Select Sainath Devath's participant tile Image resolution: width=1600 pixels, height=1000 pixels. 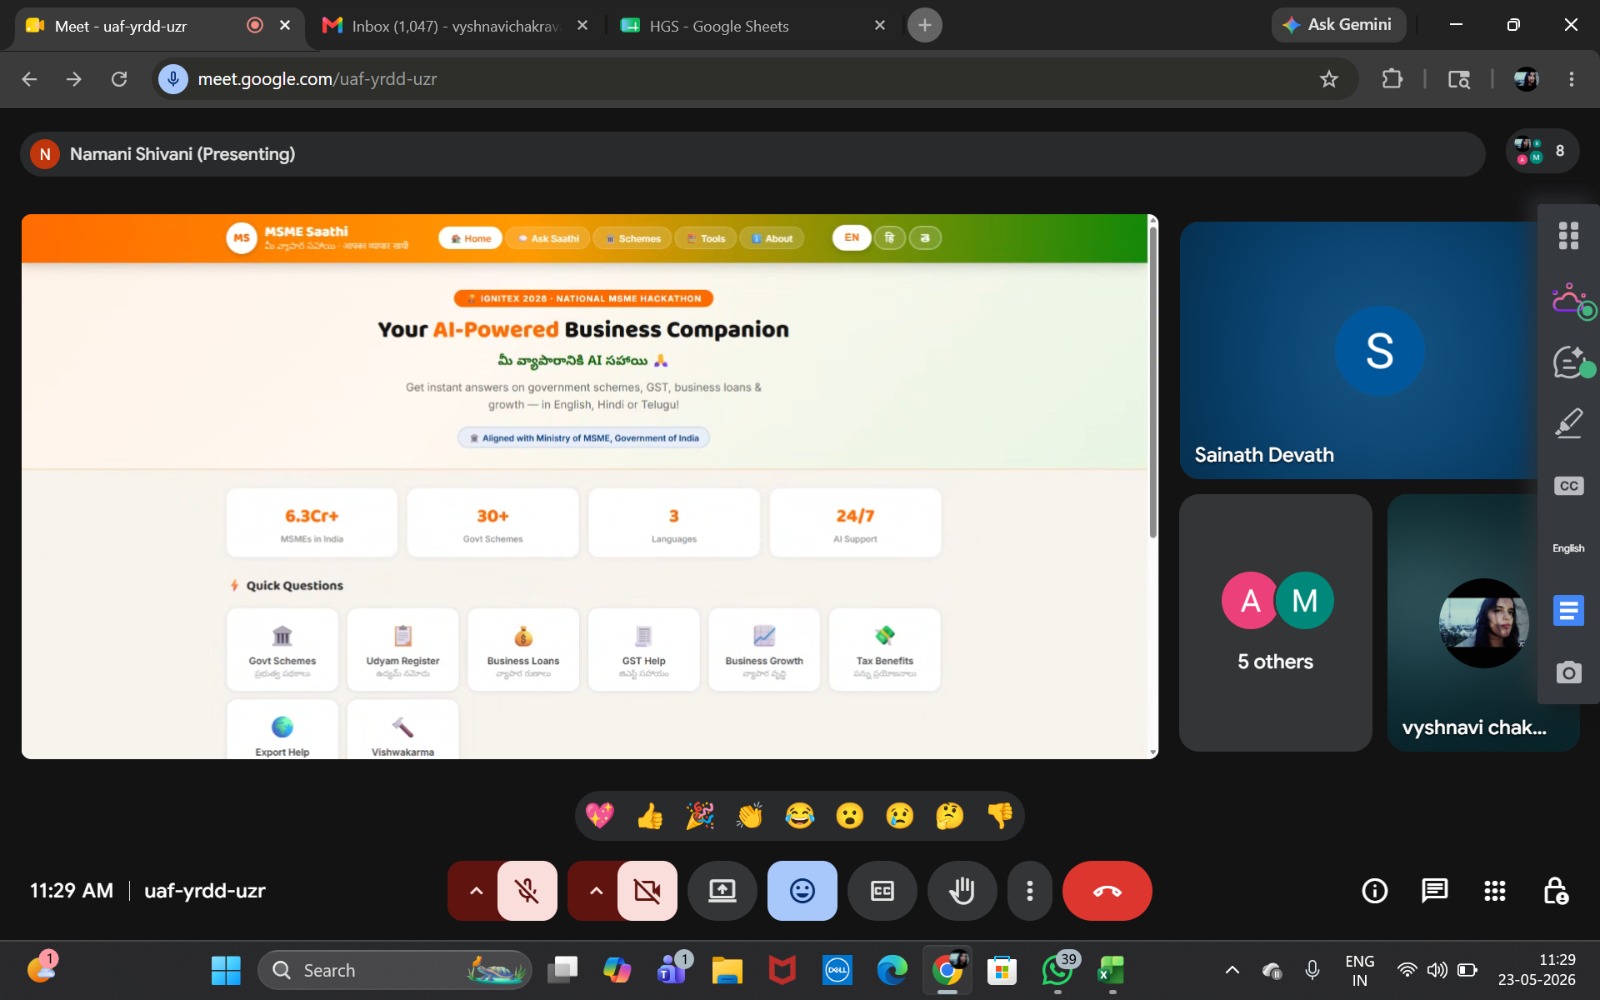coord(1360,350)
